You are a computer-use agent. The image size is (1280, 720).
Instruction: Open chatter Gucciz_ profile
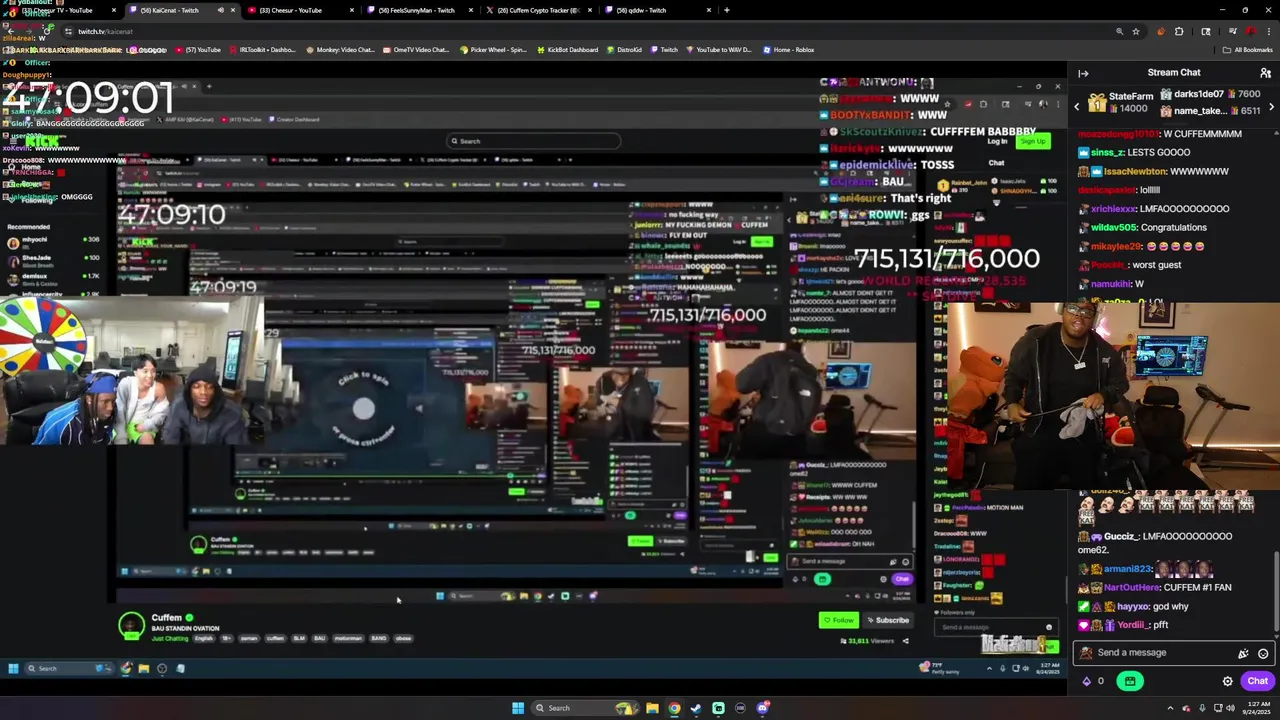point(1122,536)
